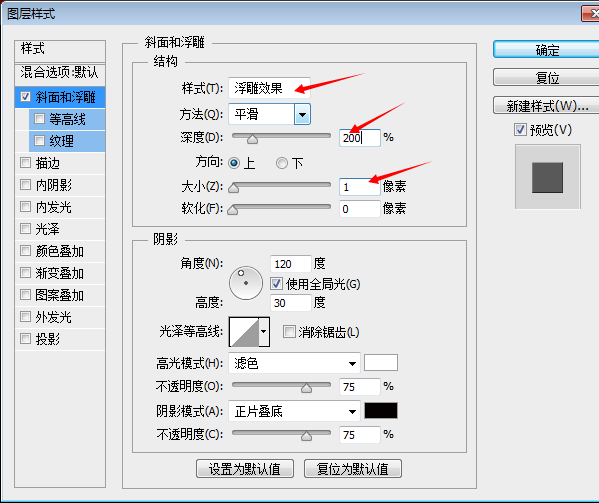Open the 样式(T) 浮雕效果 dropdown
This screenshot has height=503, width=599.
click(269, 88)
